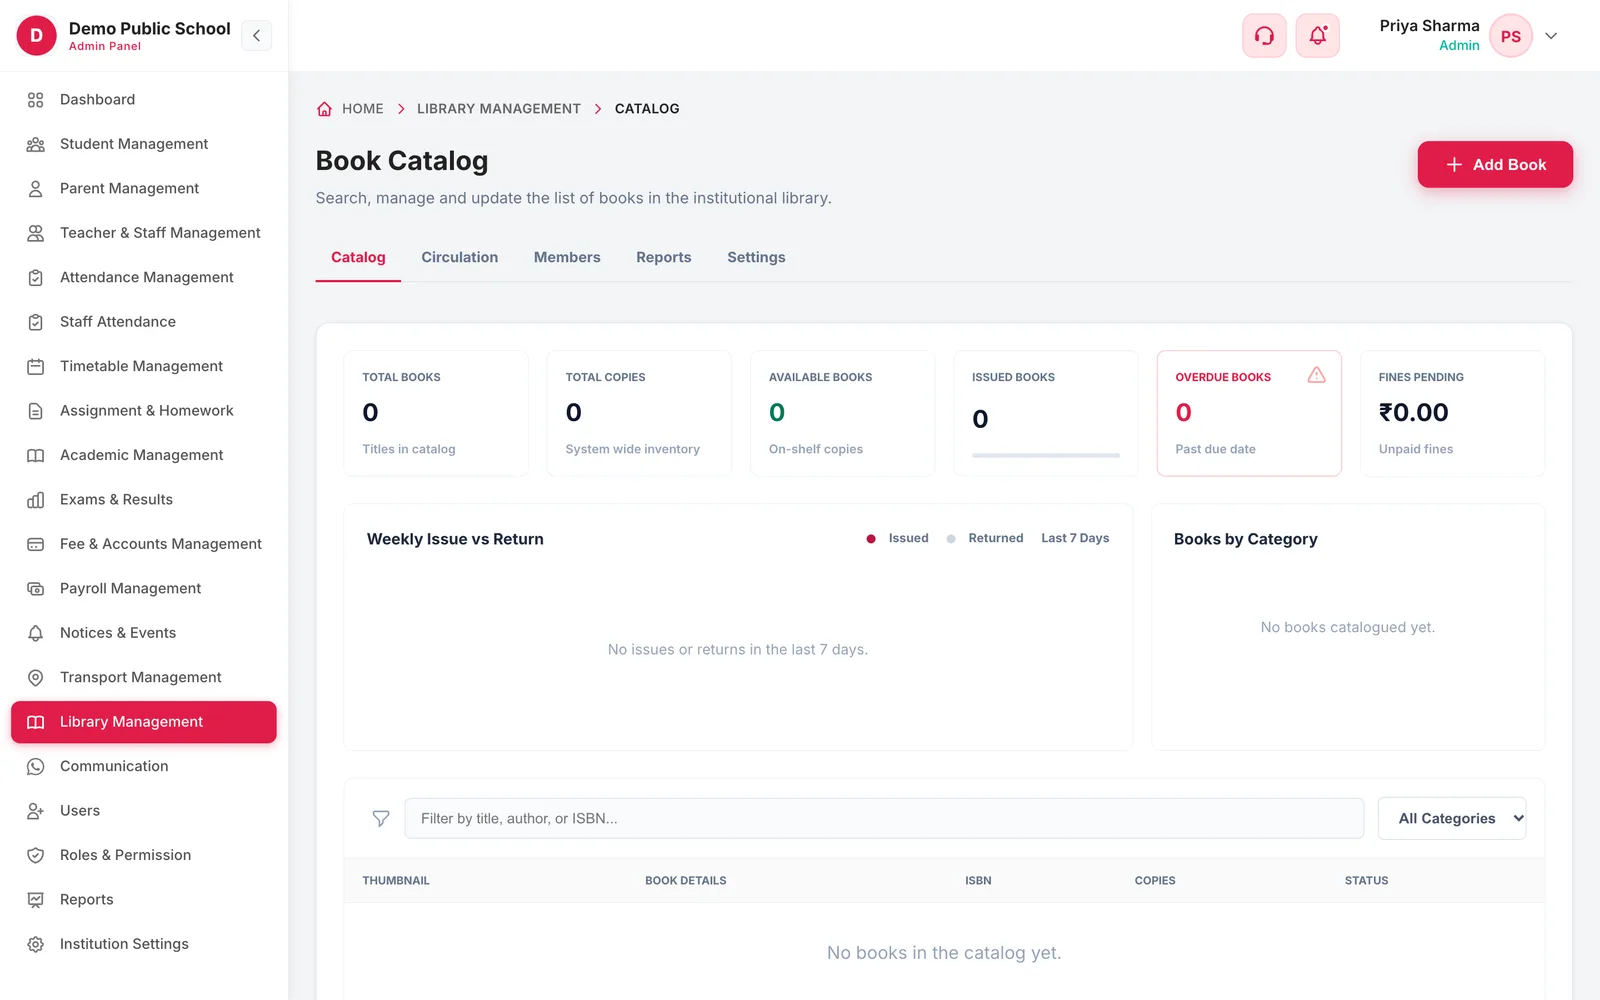Click the Communication chat icon
Viewport: 1600px width, 1000px height.
pyautogui.click(x=35, y=767)
